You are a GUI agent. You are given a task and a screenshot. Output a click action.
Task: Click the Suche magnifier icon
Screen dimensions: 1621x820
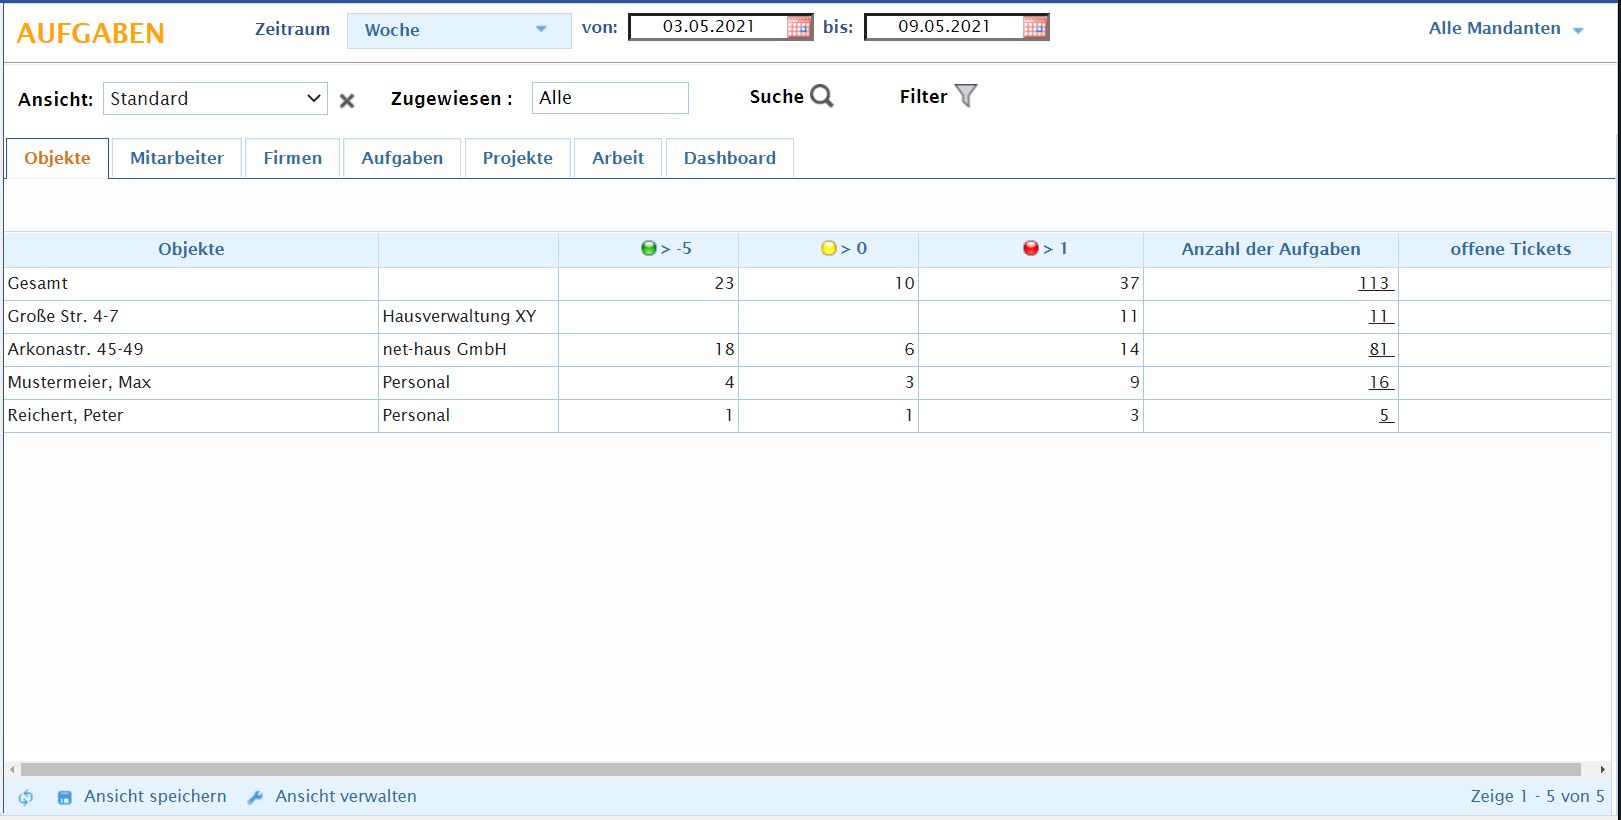(x=822, y=96)
